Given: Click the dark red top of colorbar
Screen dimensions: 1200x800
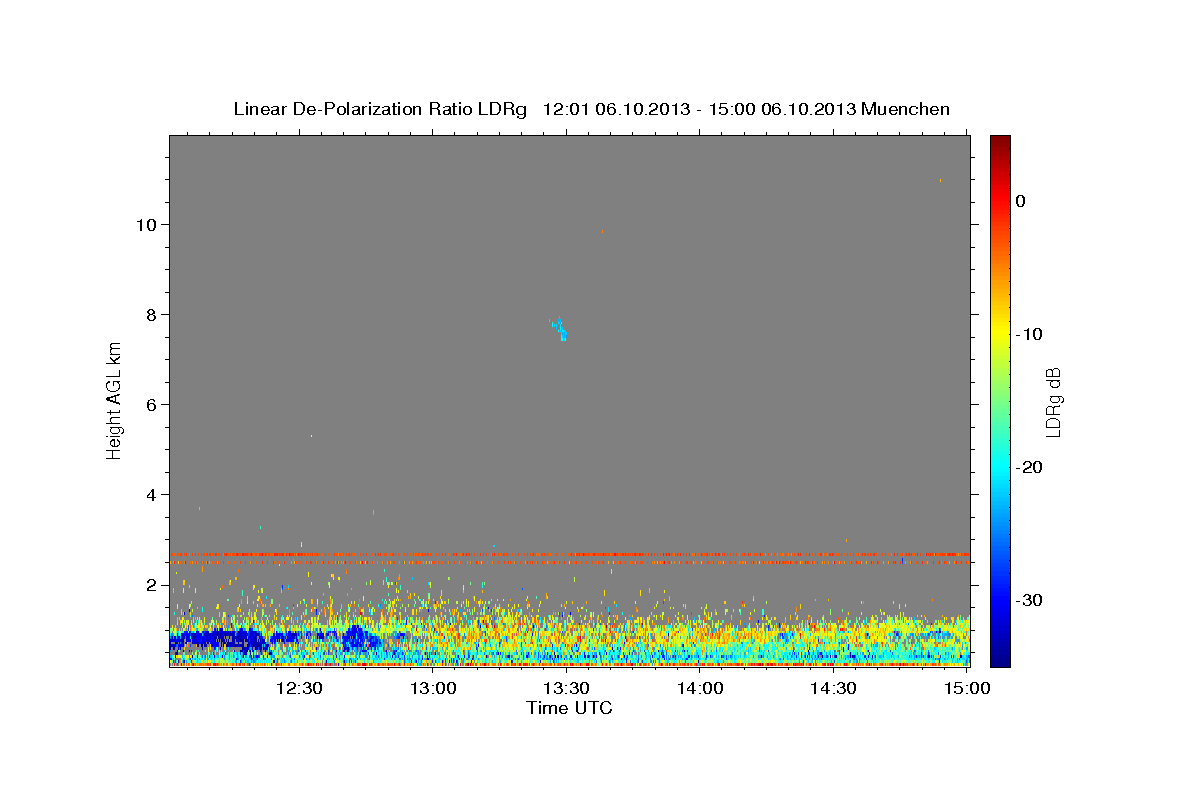Looking at the screenshot, I should 1000,142.
